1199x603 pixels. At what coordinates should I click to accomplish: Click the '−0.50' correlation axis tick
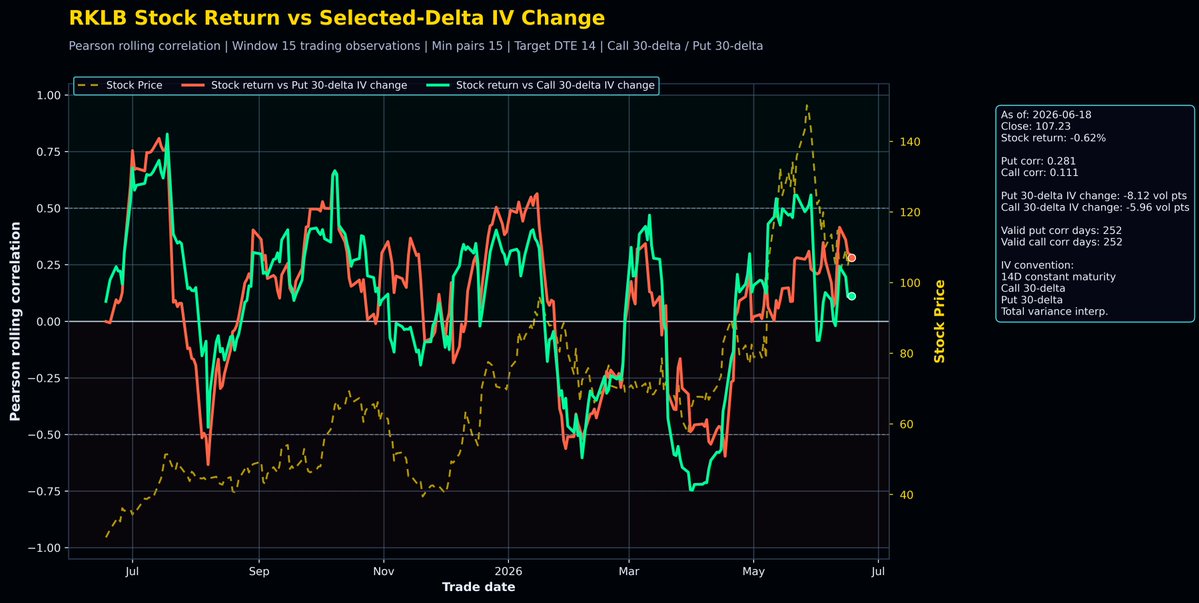(x=44, y=435)
